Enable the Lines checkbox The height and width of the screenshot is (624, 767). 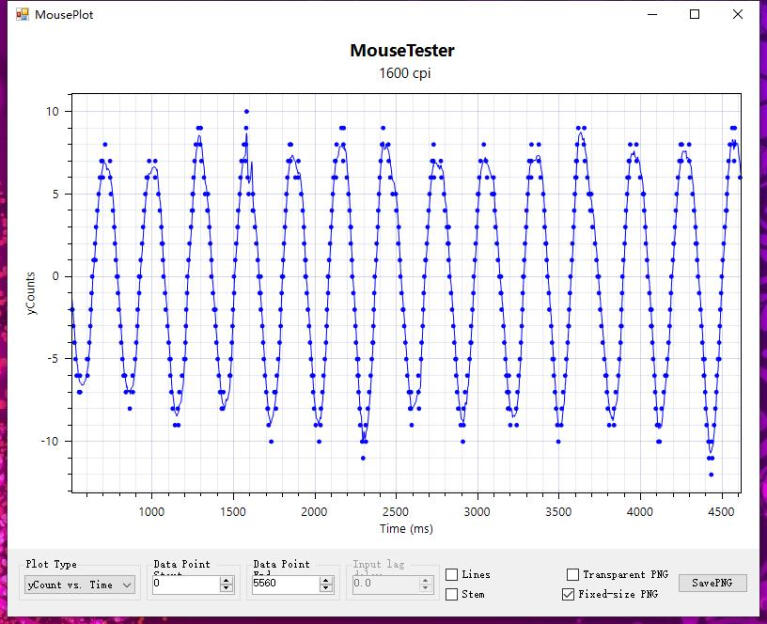coord(452,575)
